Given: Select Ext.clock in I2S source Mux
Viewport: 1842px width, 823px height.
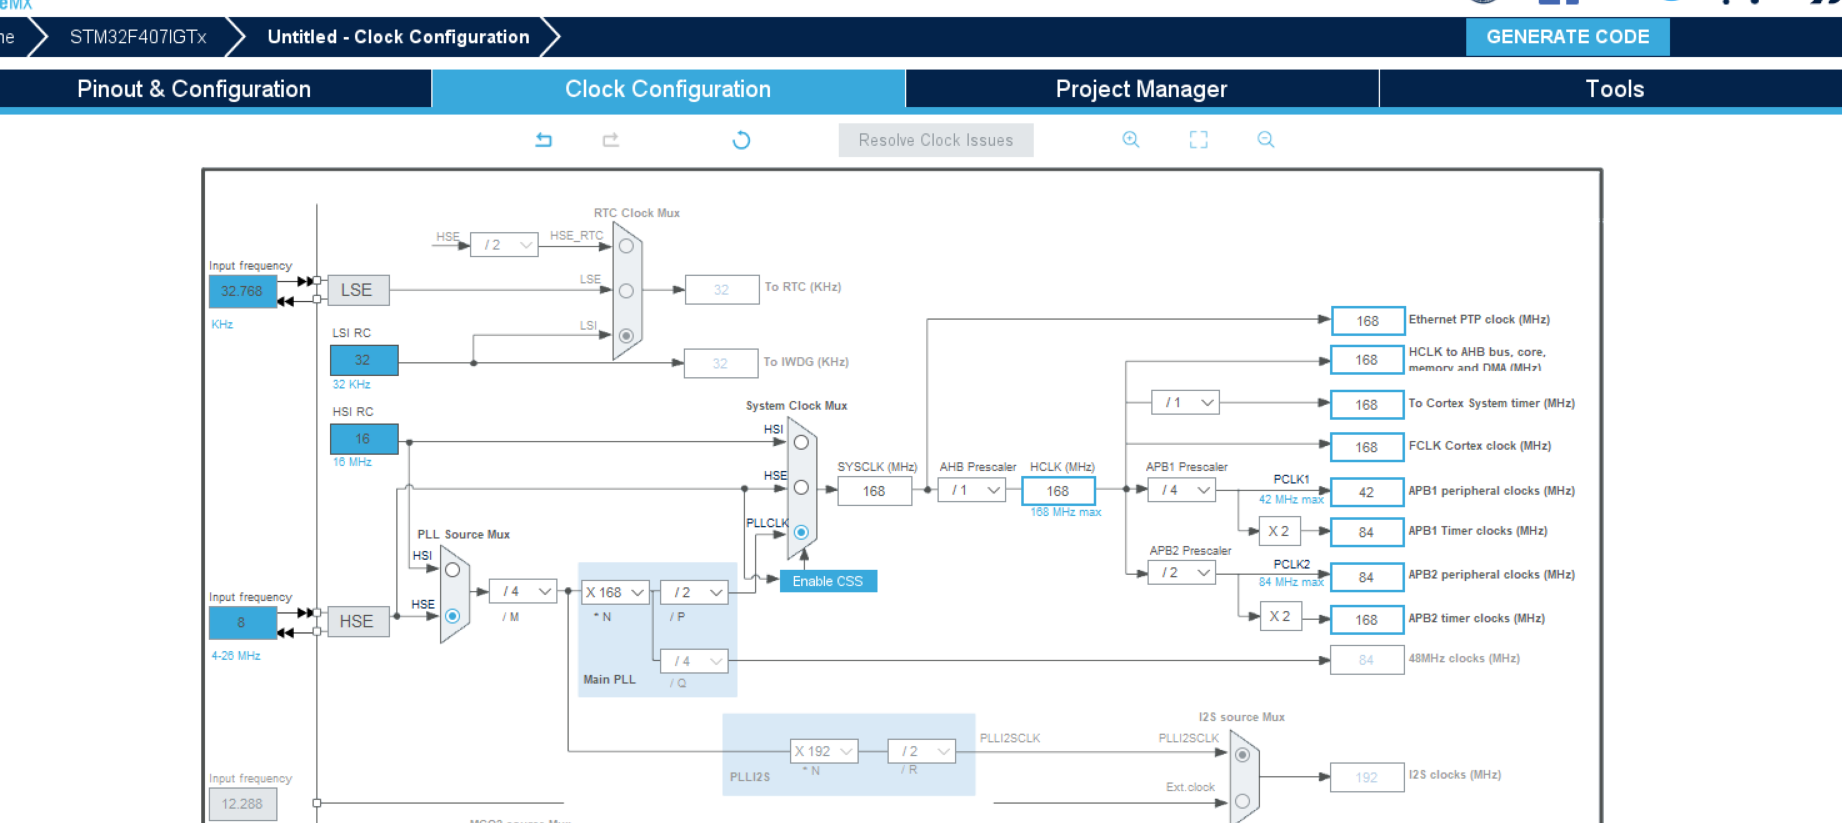Looking at the screenshot, I should point(1242,801).
